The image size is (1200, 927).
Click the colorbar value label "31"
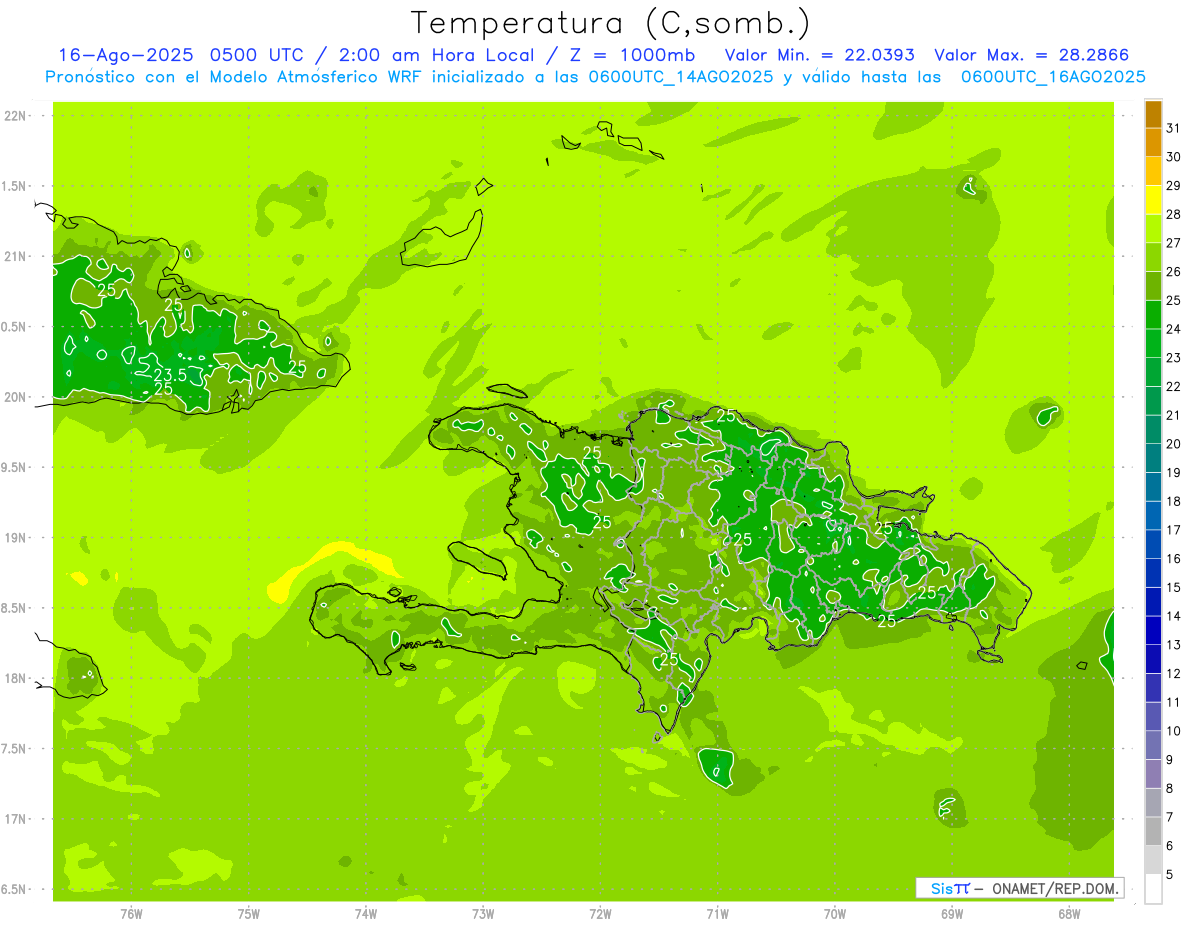coord(1174,128)
